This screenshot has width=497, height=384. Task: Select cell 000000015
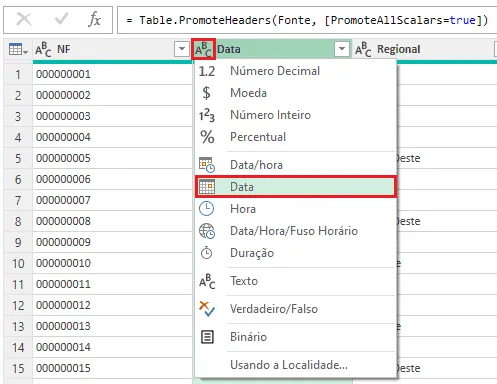(113, 368)
